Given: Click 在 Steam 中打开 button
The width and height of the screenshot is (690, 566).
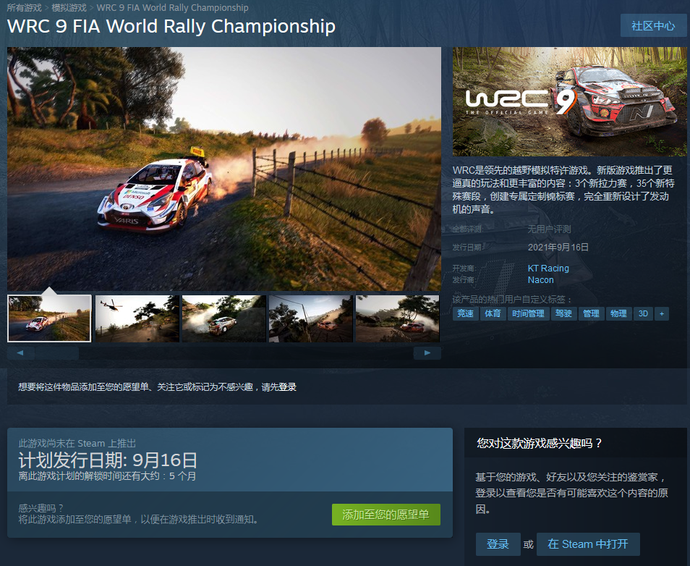Looking at the screenshot, I should (x=588, y=544).
